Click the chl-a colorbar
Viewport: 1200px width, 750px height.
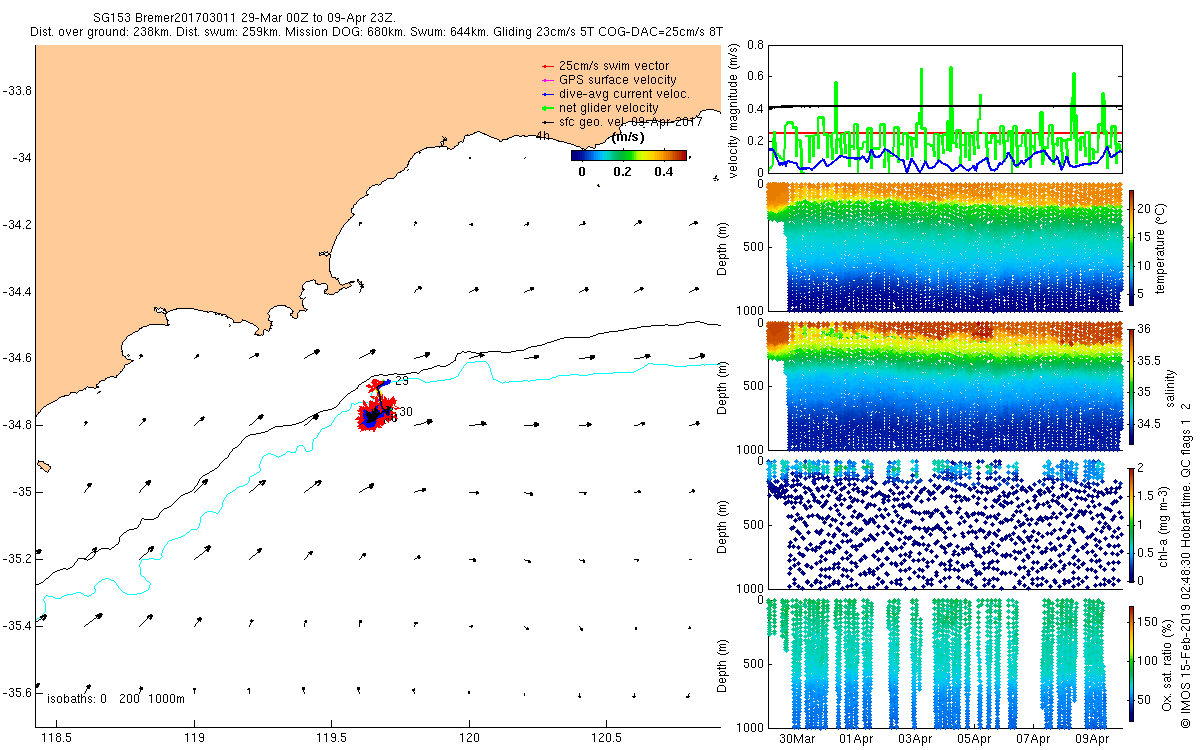[1132, 524]
